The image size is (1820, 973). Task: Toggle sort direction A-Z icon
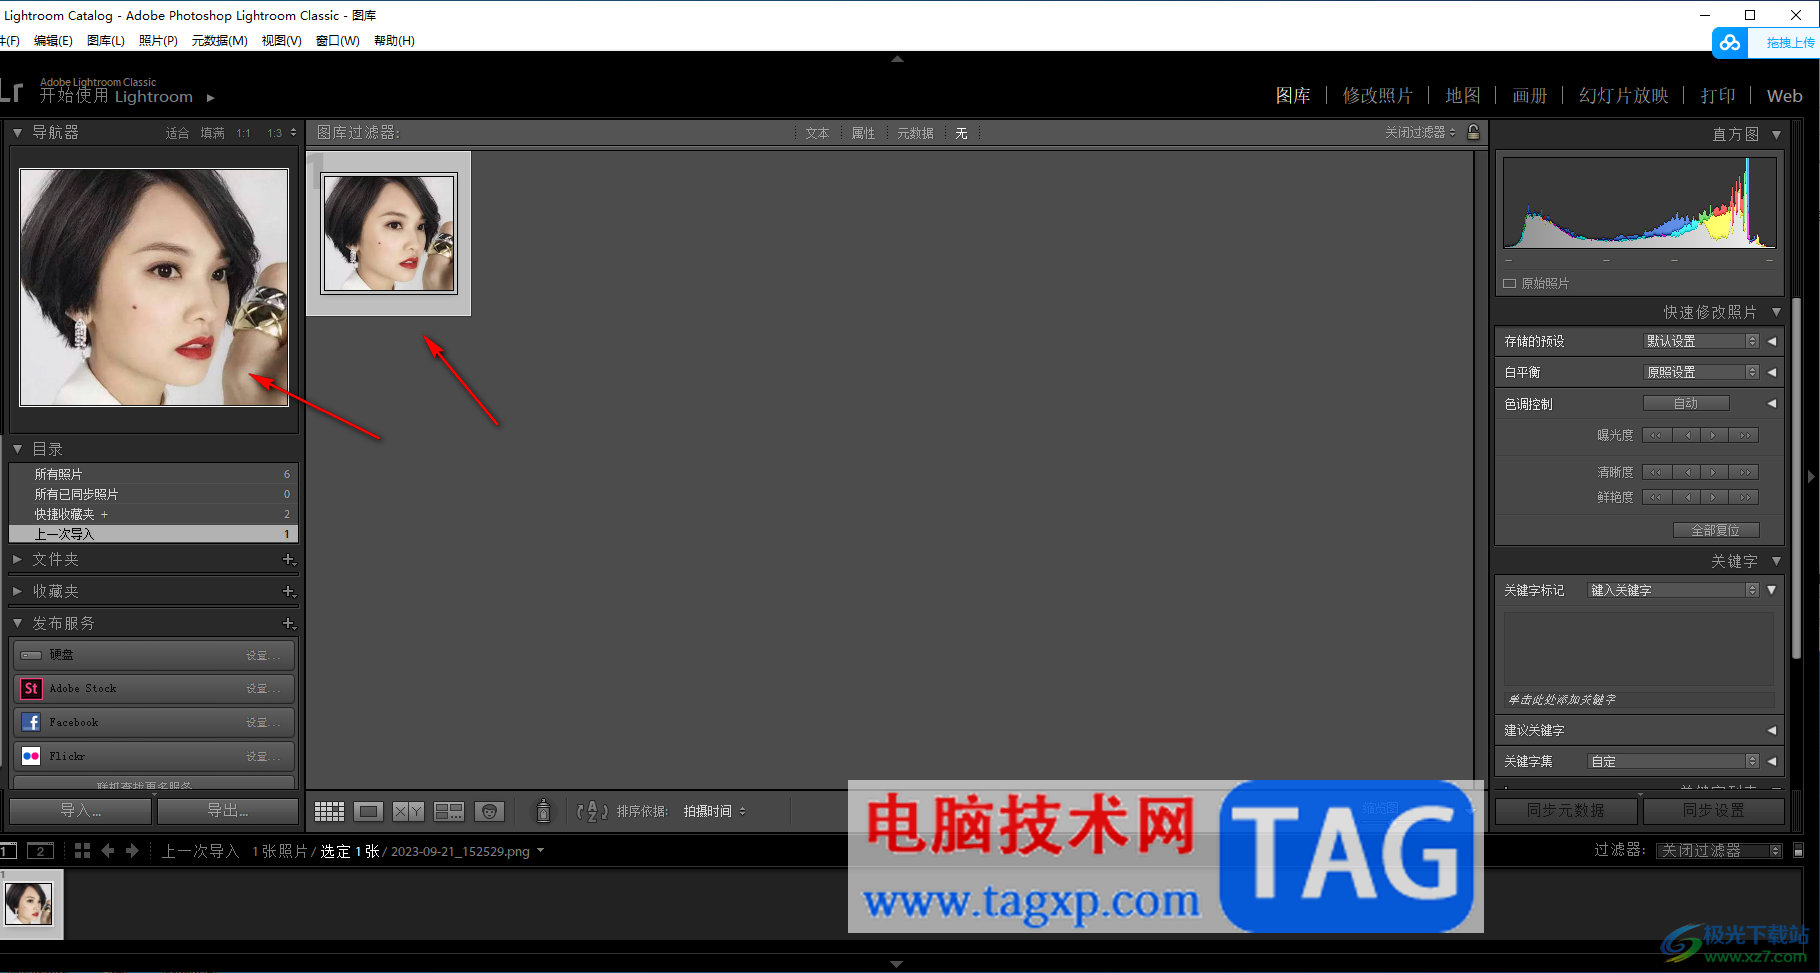click(592, 811)
